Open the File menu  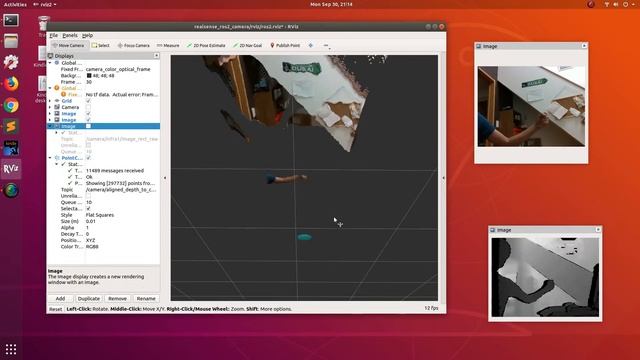coord(53,36)
